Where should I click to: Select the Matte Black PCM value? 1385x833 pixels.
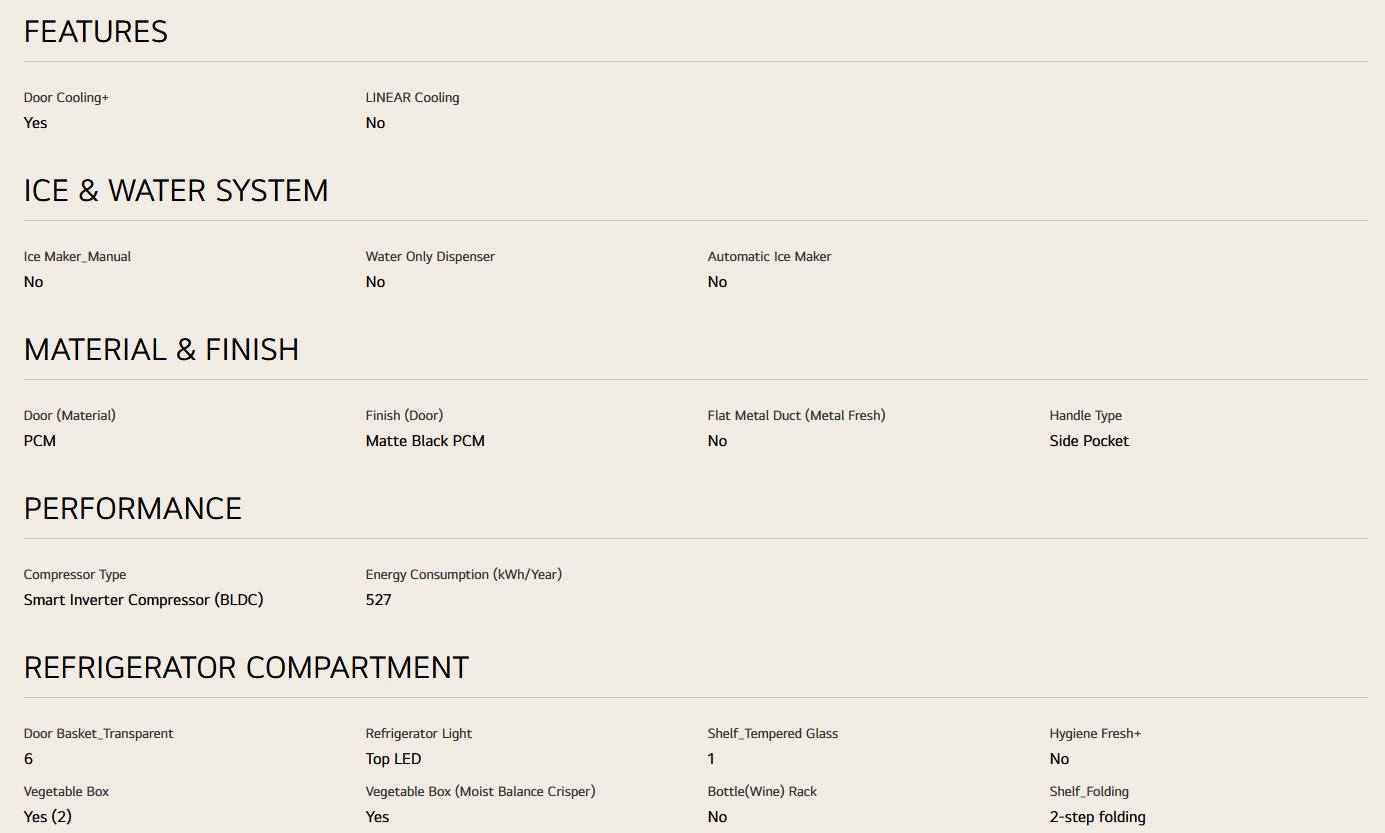(x=425, y=441)
